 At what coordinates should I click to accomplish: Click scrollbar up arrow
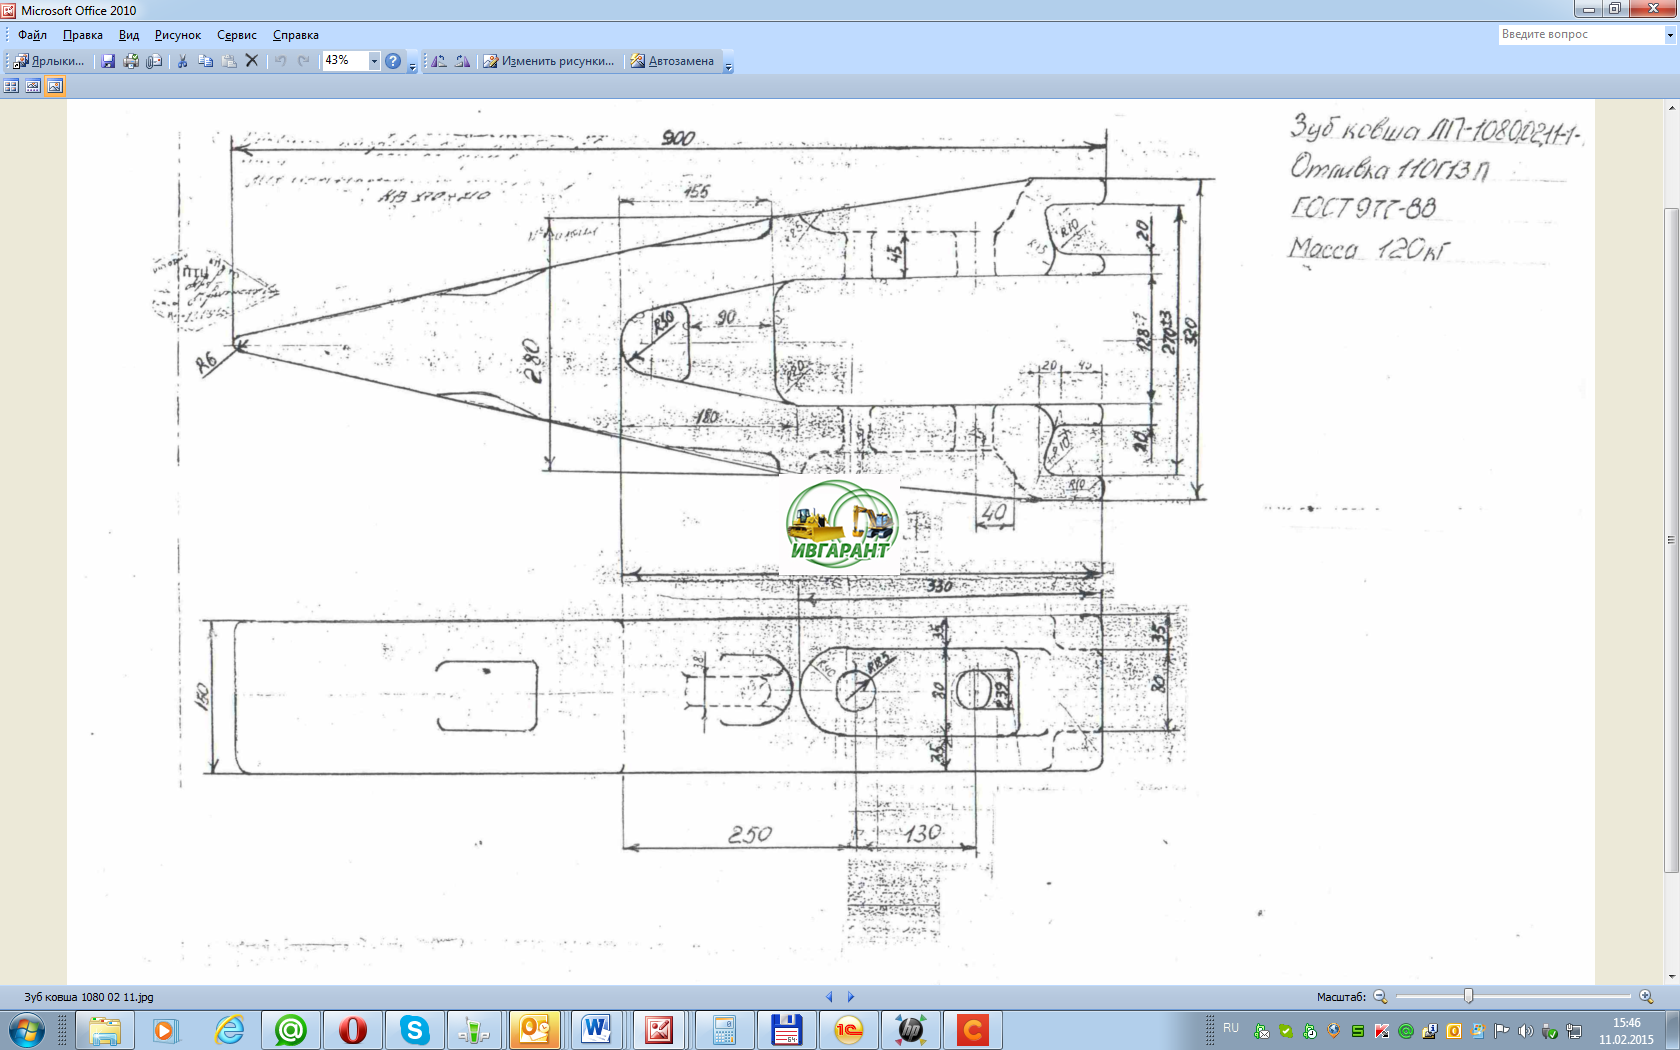click(x=1671, y=107)
